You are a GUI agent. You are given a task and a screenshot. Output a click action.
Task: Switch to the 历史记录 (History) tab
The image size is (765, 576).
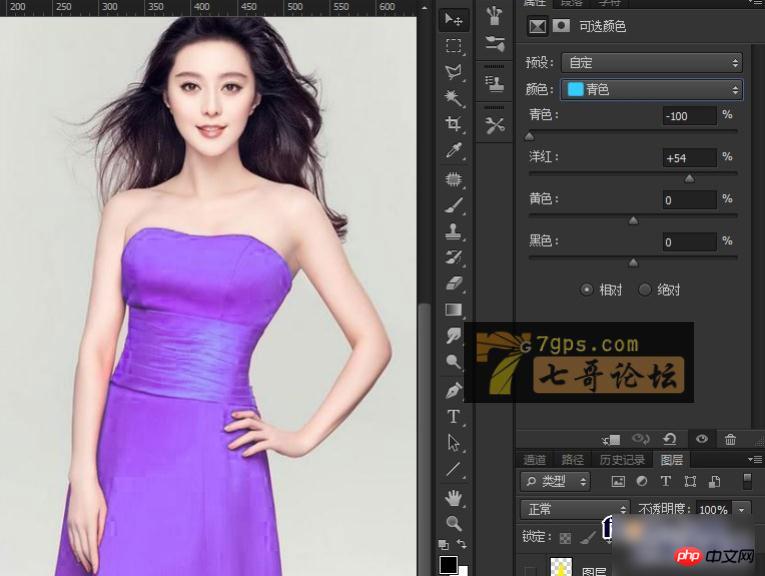[622, 459]
